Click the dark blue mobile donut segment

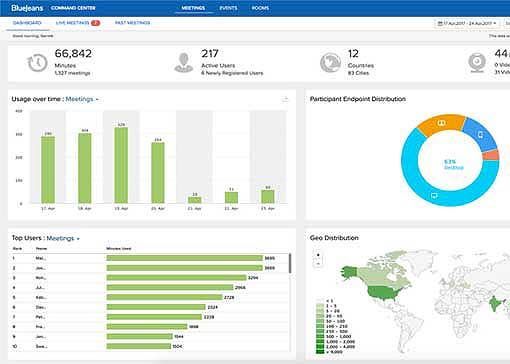(480, 135)
